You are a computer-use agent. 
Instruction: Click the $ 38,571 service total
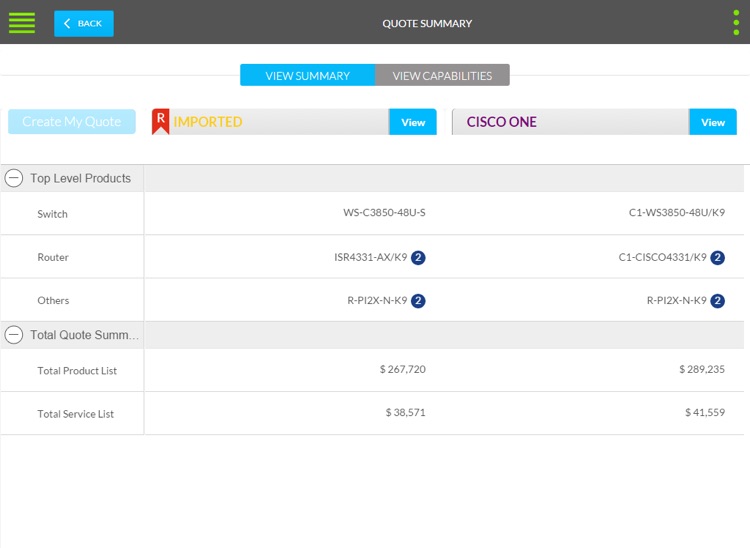[x=406, y=412]
